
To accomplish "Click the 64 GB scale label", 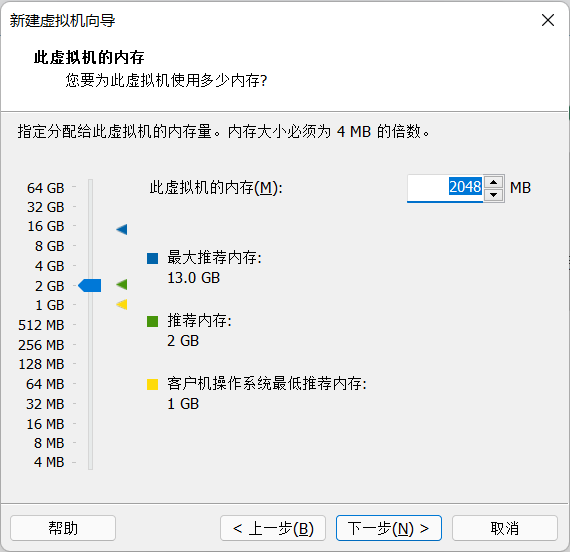I will [x=45, y=188].
